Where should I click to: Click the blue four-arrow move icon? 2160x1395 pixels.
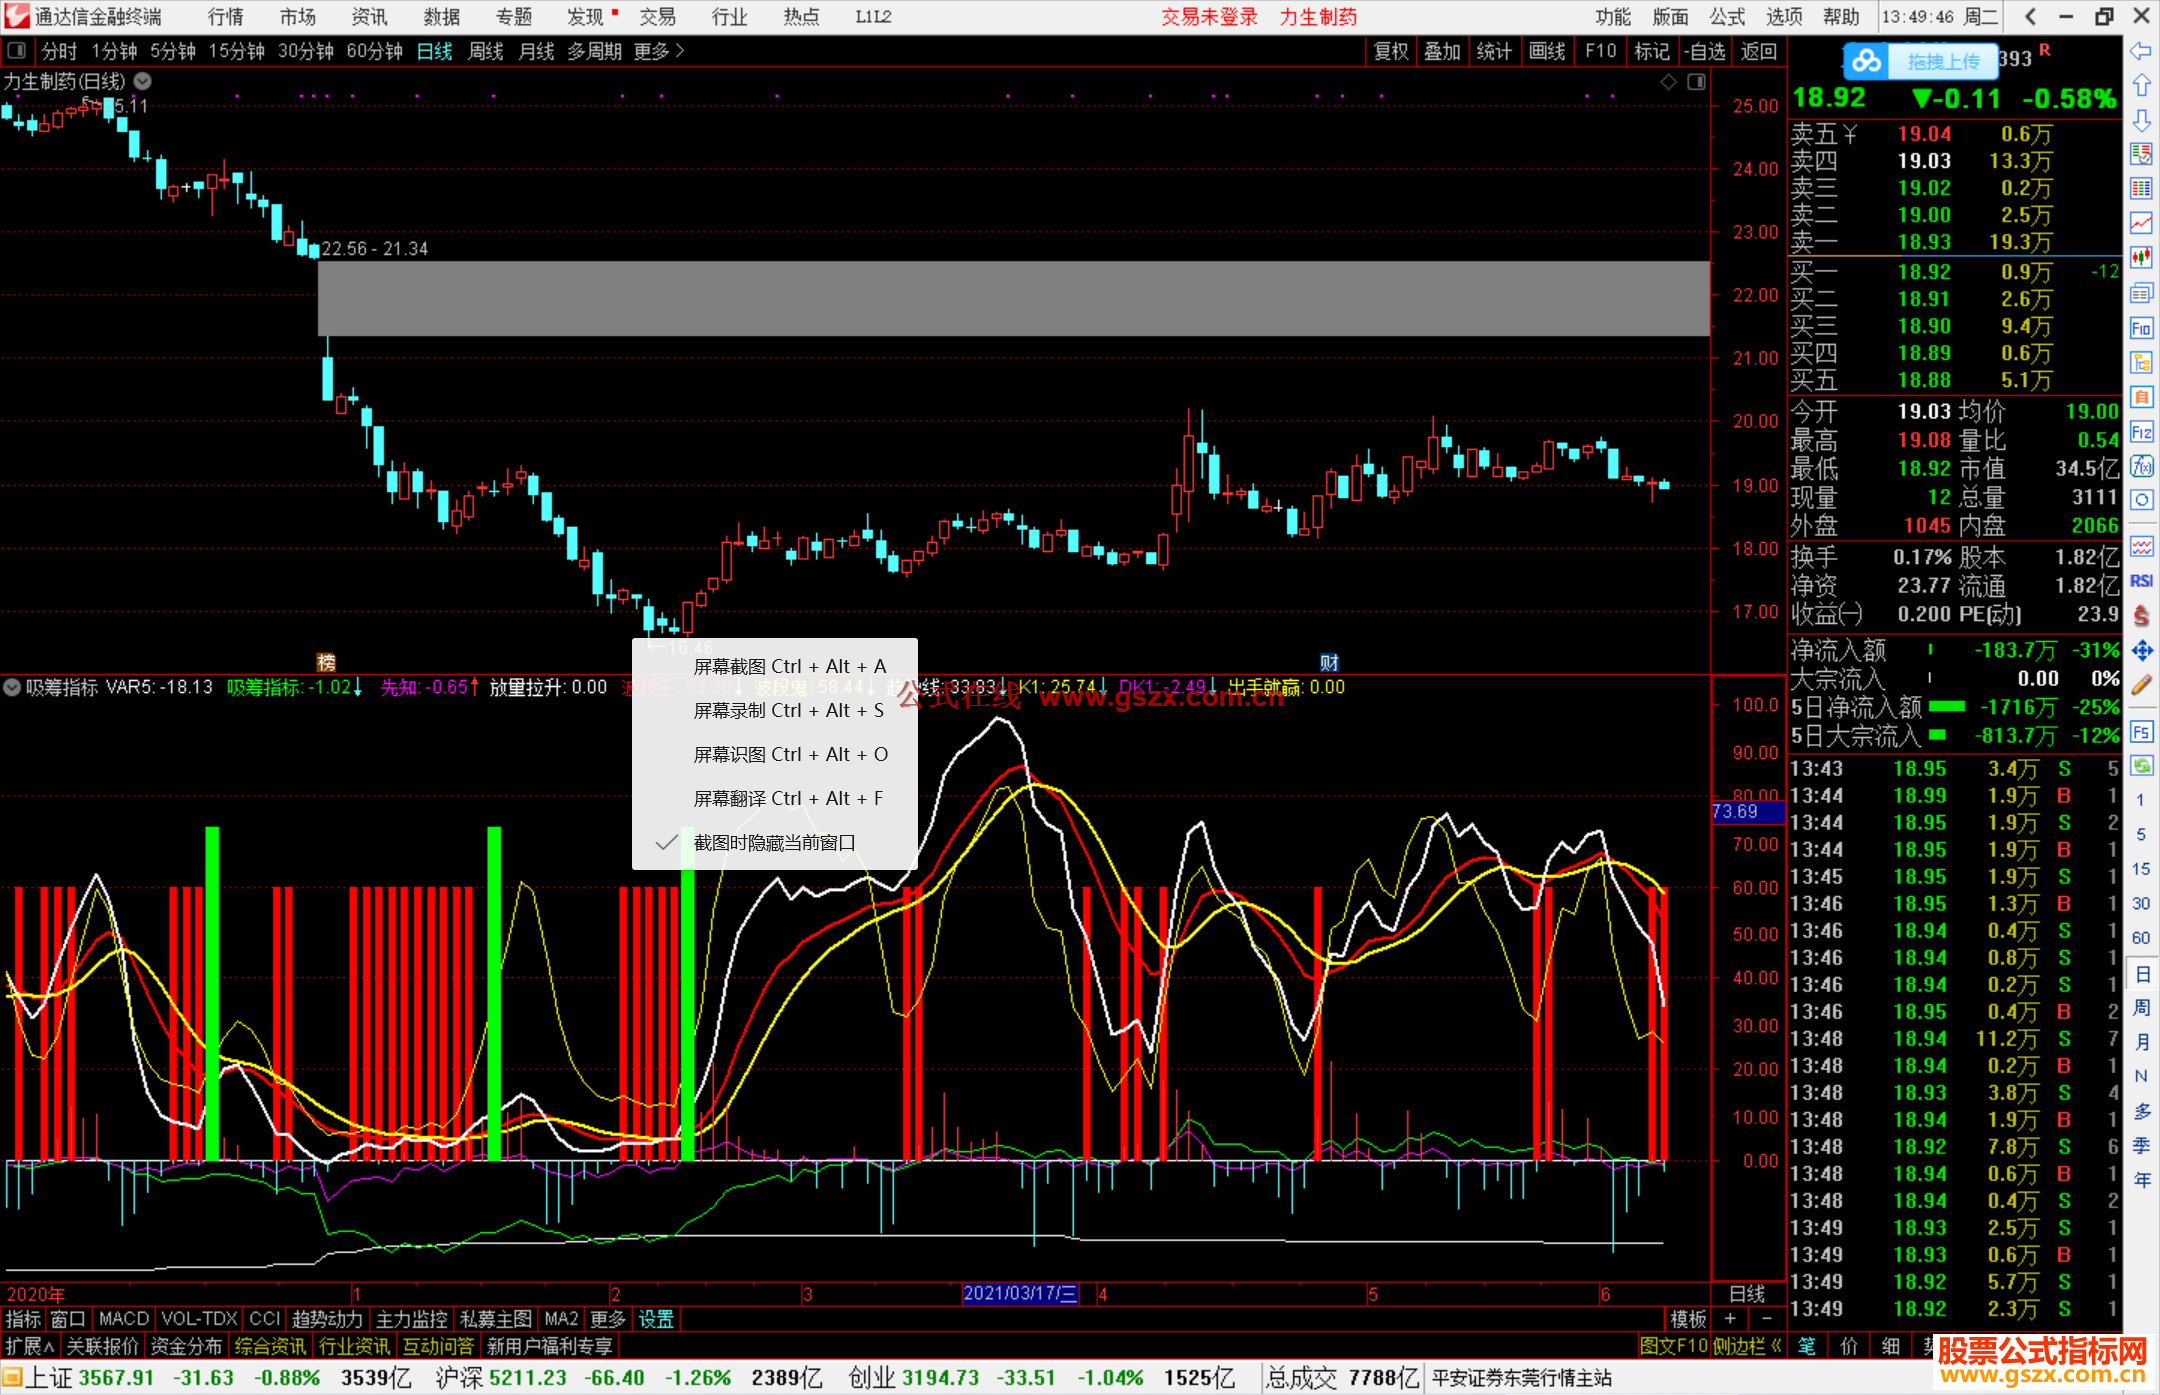2141,651
